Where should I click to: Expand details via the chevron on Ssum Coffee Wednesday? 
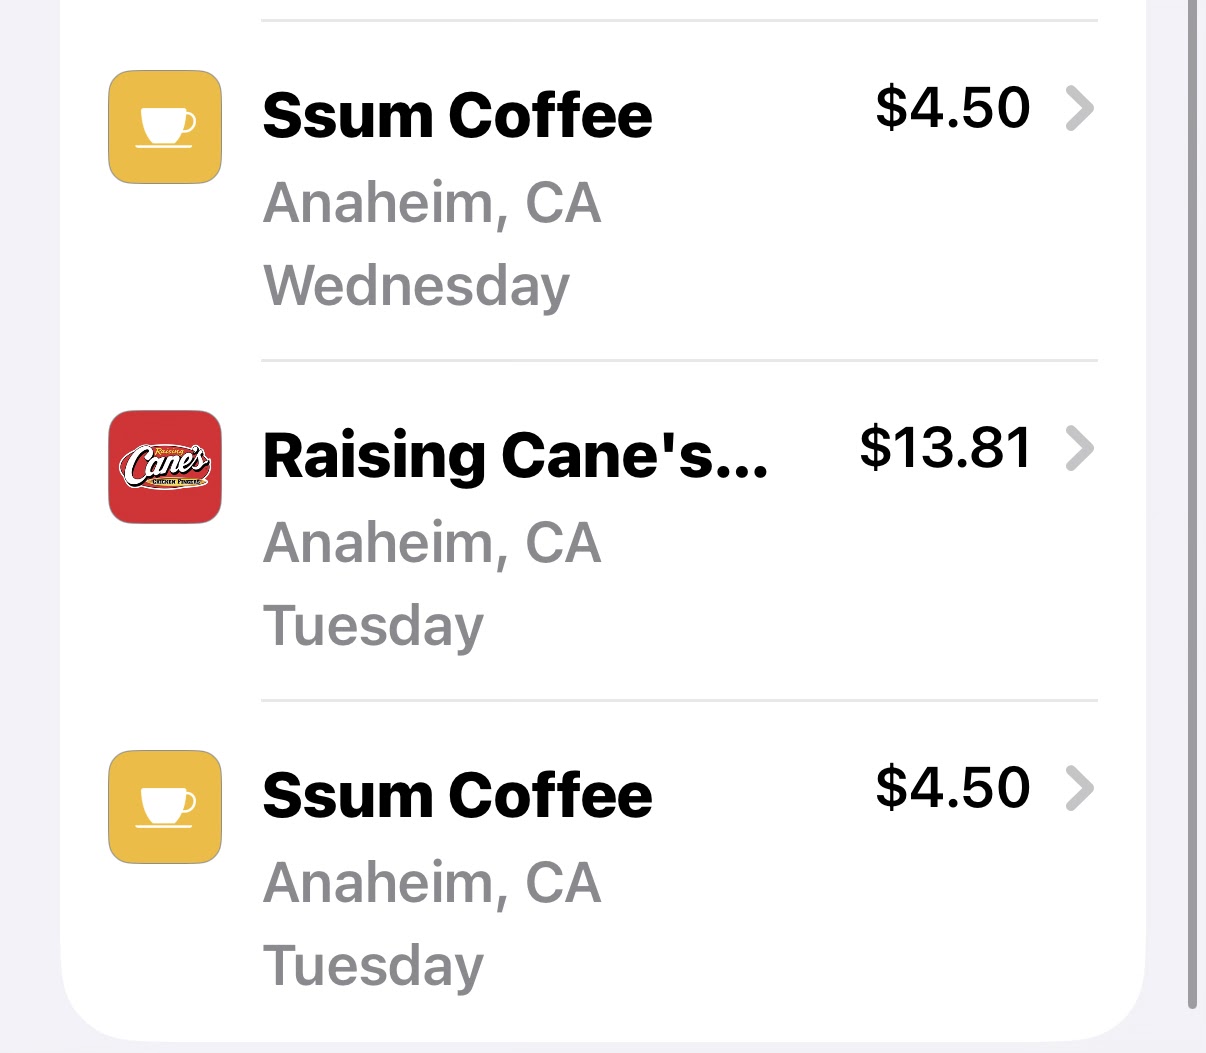pos(1078,110)
